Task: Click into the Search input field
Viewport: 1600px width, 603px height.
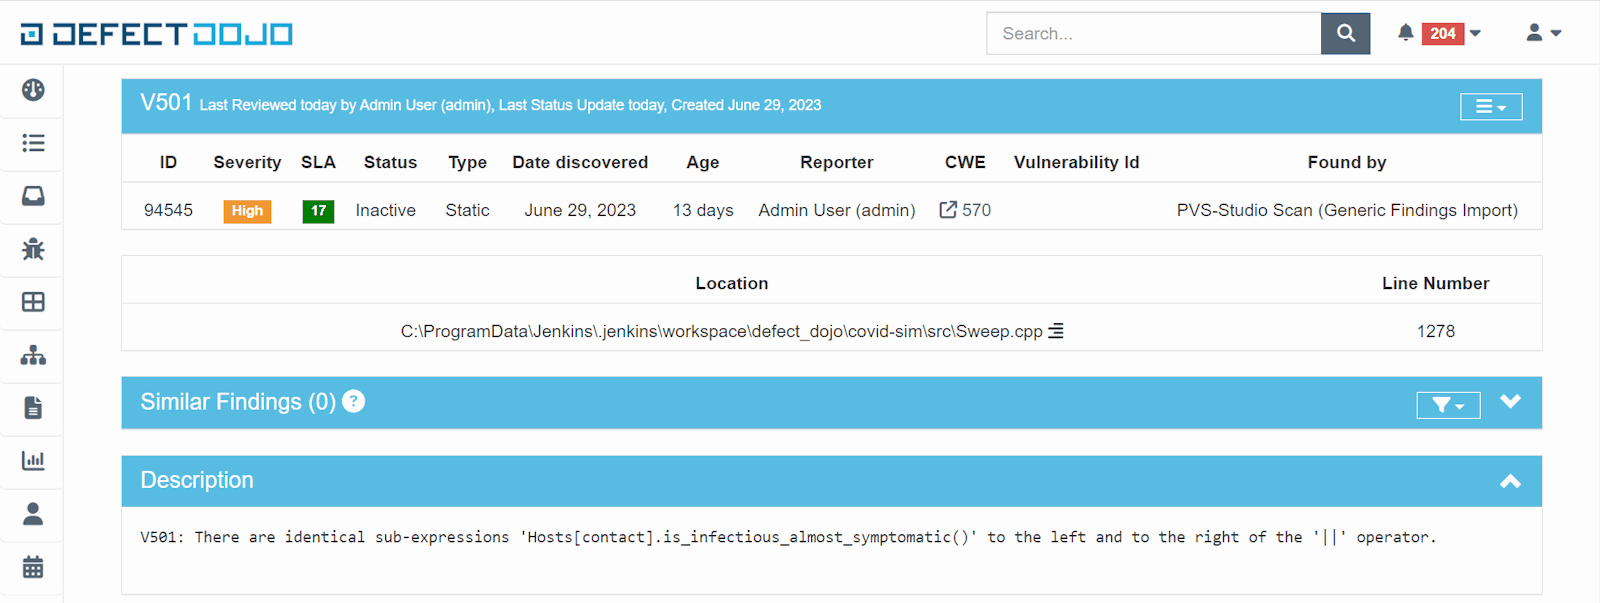Action: tap(1153, 33)
